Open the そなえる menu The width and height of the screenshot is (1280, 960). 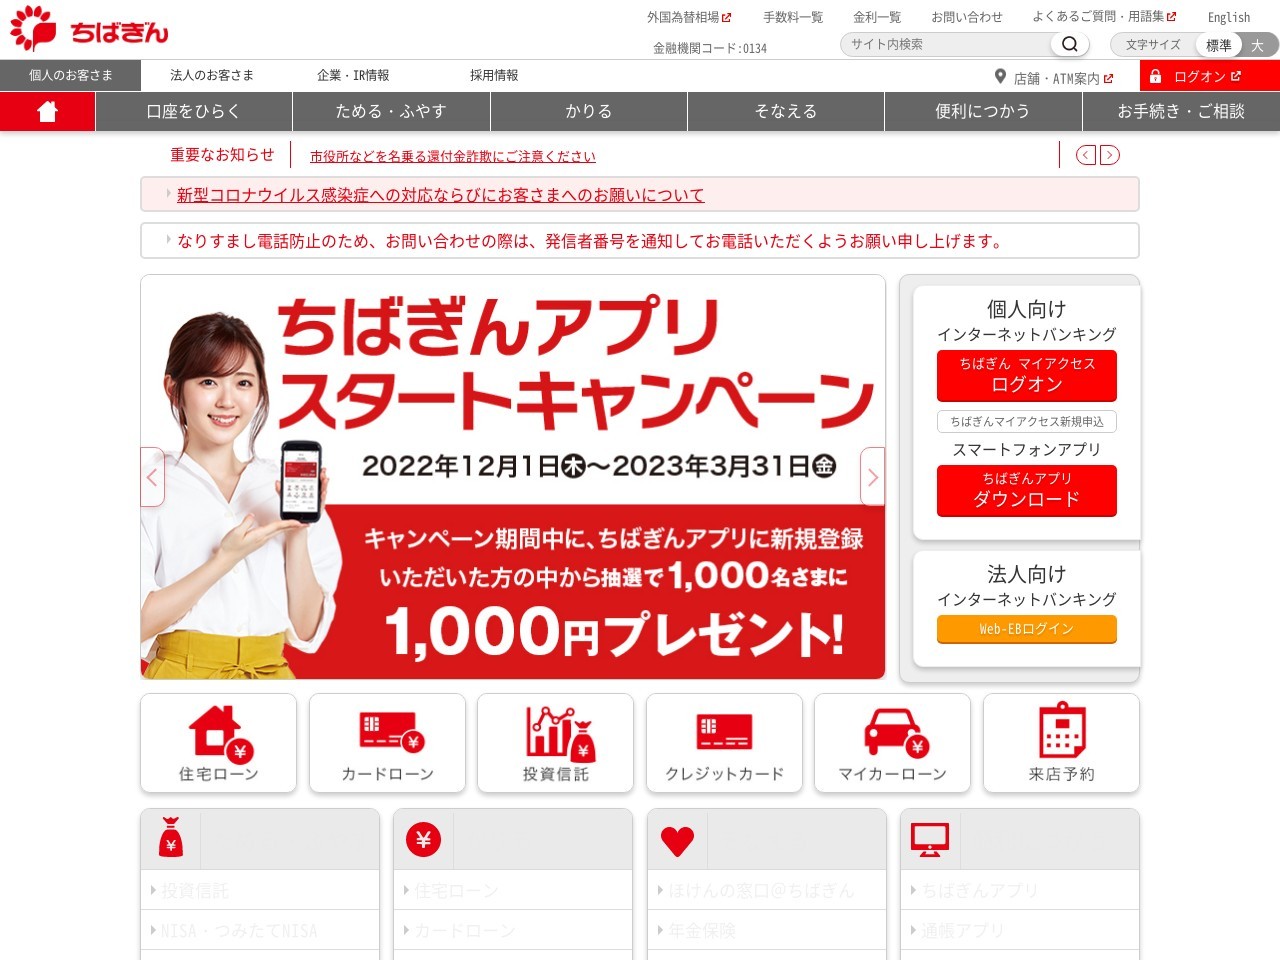pyautogui.click(x=786, y=112)
